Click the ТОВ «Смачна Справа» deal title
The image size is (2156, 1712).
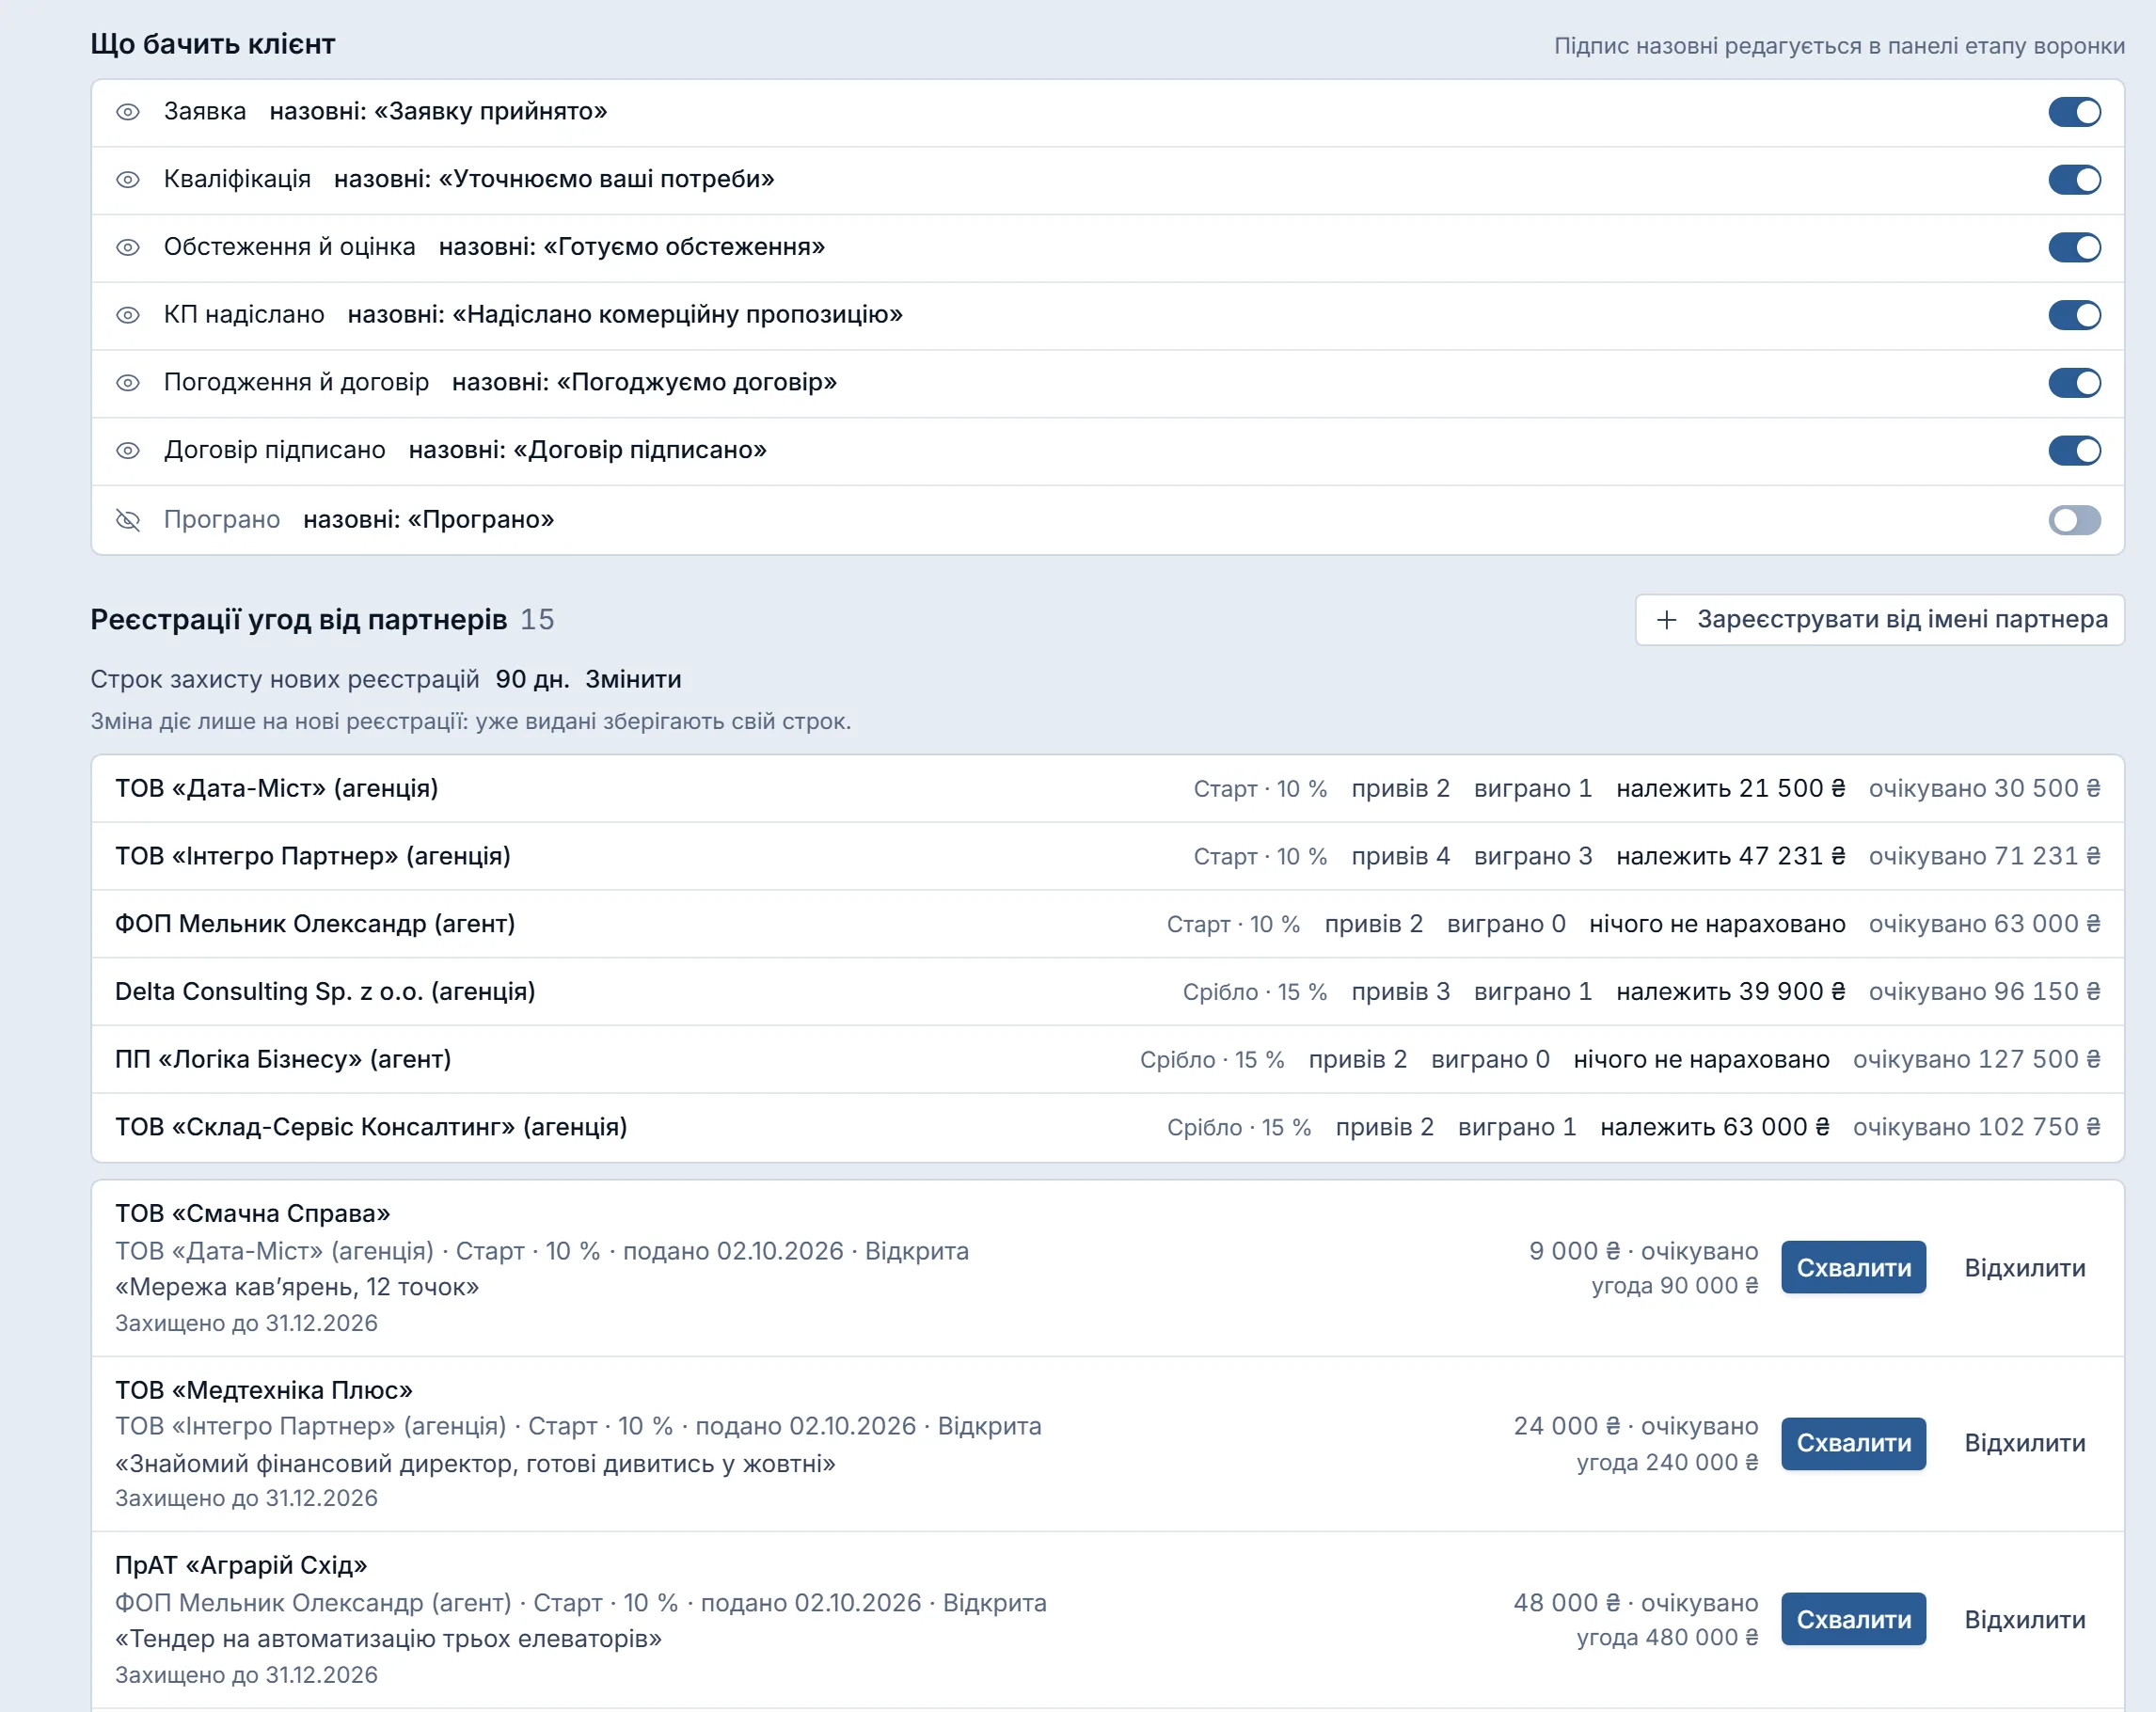(252, 1213)
